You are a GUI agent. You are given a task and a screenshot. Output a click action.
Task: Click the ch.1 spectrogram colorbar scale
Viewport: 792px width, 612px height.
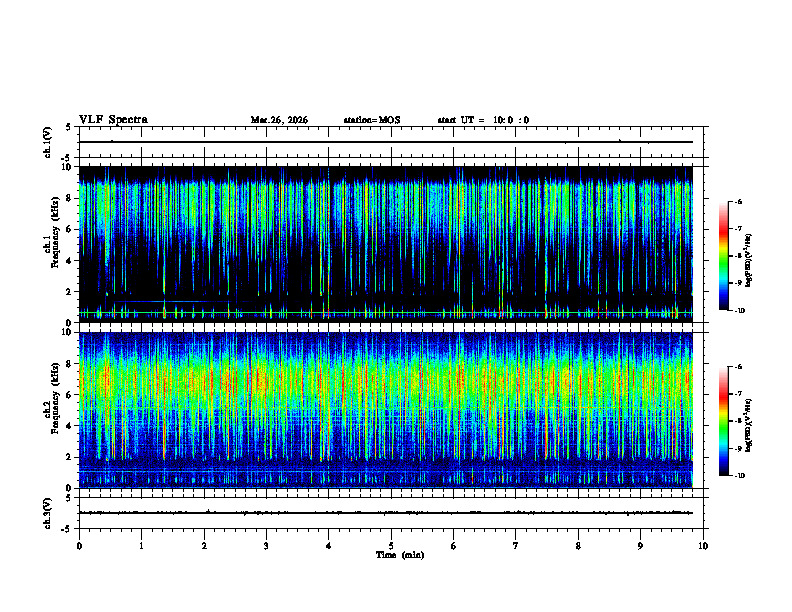point(723,256)
